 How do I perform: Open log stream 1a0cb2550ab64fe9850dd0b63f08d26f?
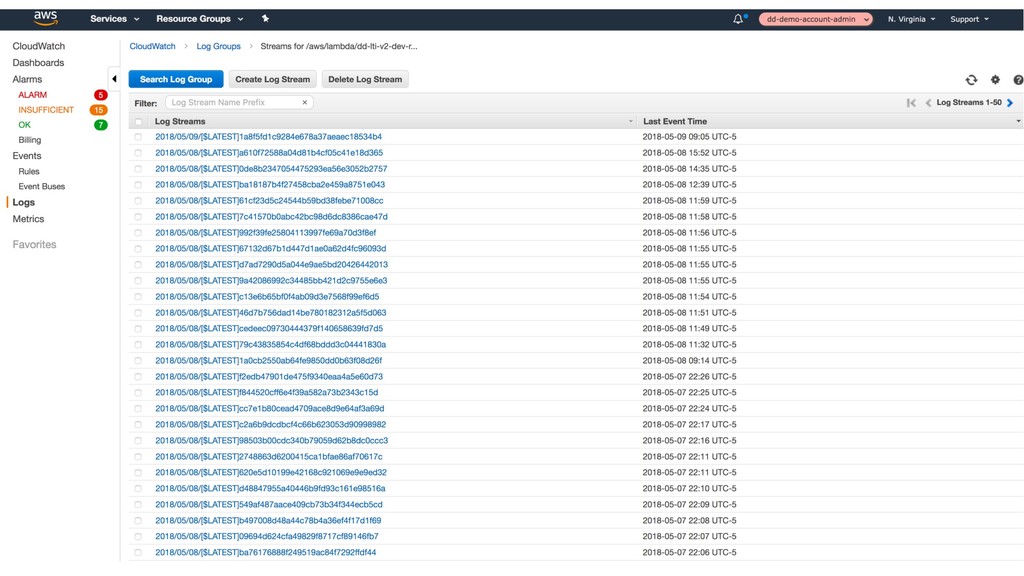coord(268,360)
